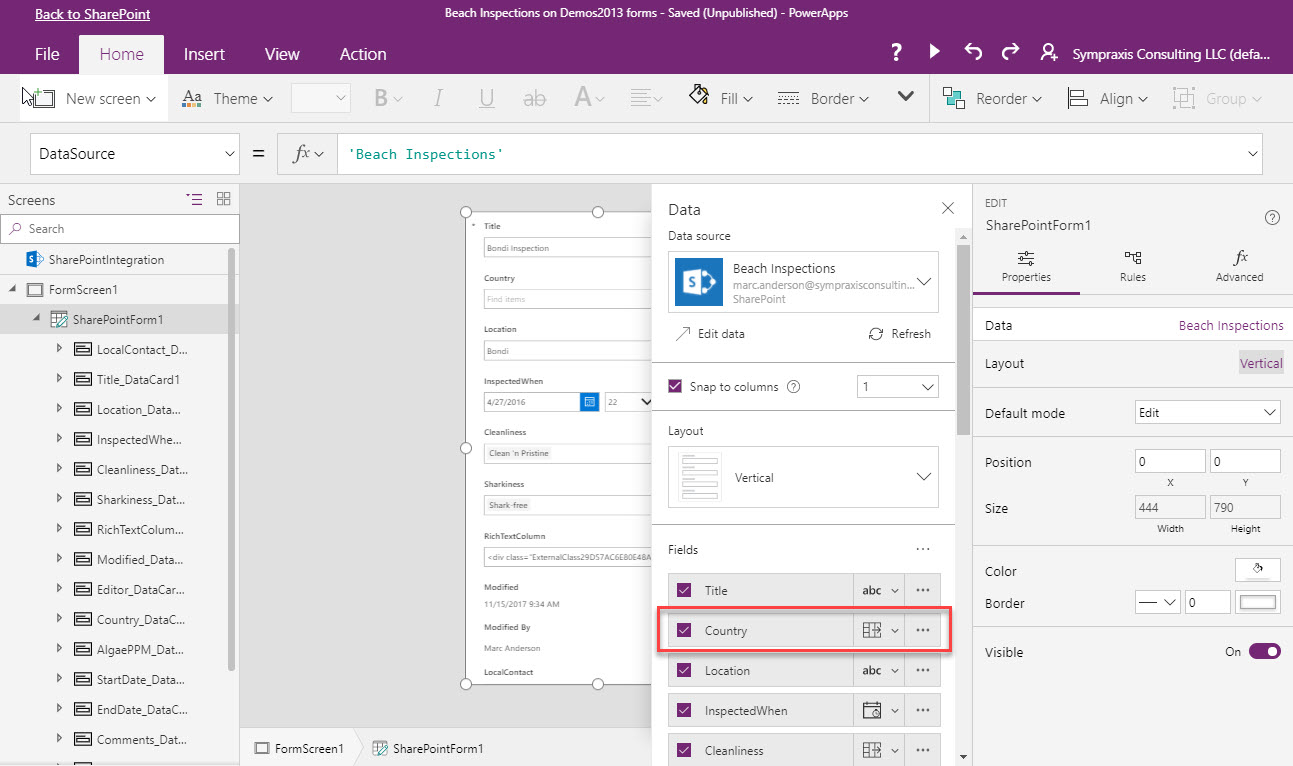Click Snap to columns help icon
The image size is (1293, 766).
tap(793, 387)
